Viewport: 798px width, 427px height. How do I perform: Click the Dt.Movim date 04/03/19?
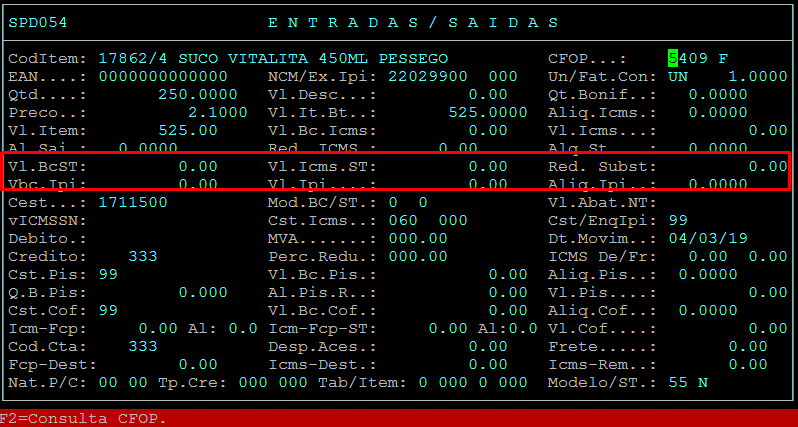(707, 238)
